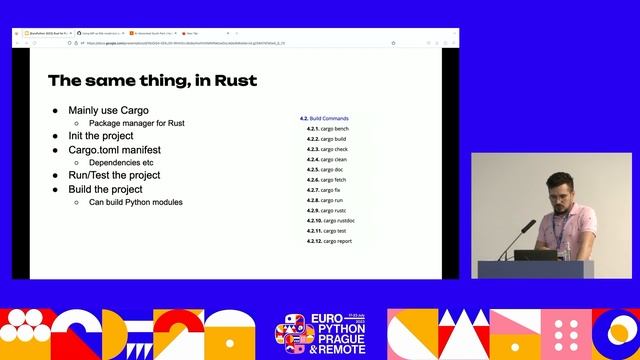The width and height of the screenshot is (640, 360).
Task: Open the GitHub browser tab
Action: tap(100, 33)
